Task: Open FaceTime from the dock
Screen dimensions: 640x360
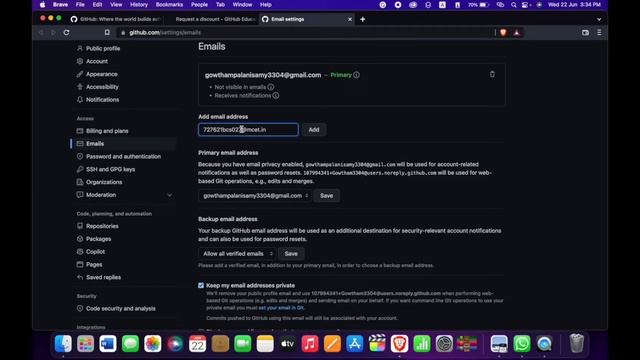Action: pos(242,344)
